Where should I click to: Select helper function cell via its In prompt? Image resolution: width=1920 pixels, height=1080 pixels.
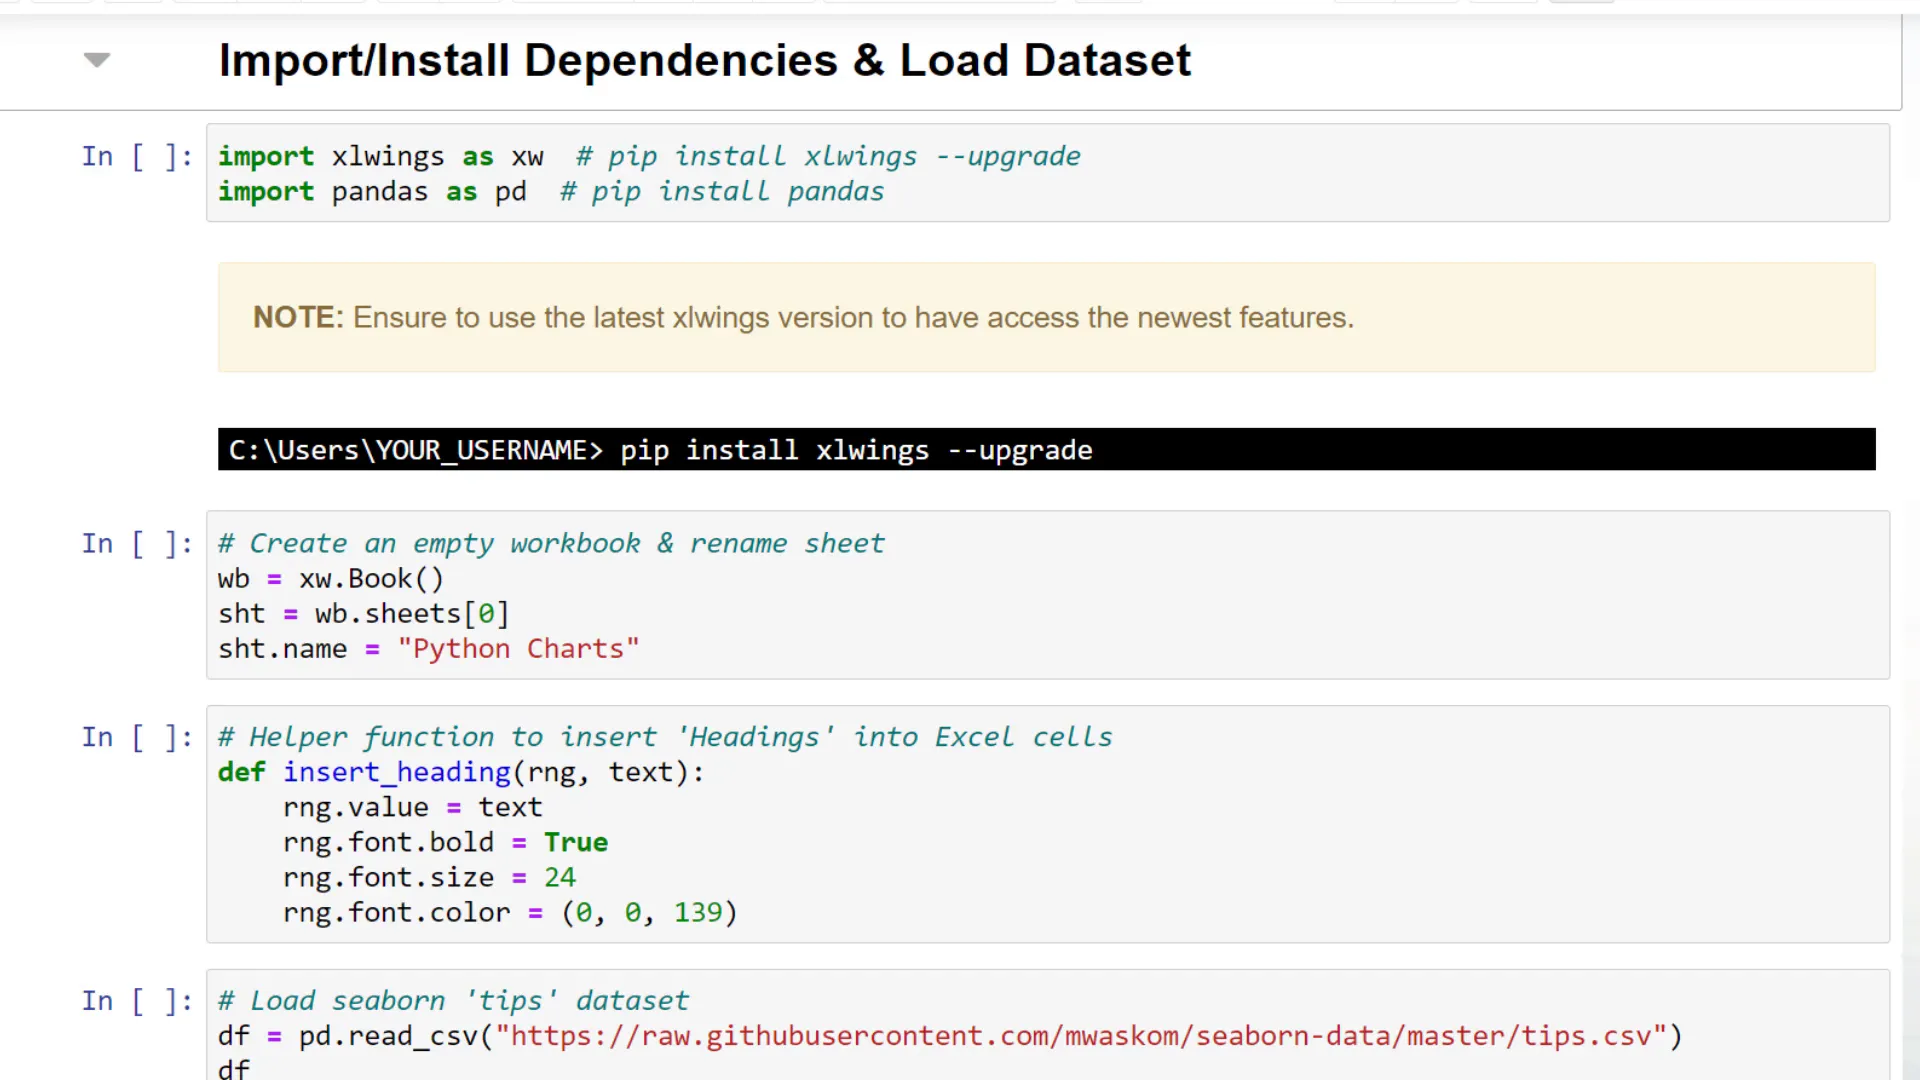pos(136,738)
